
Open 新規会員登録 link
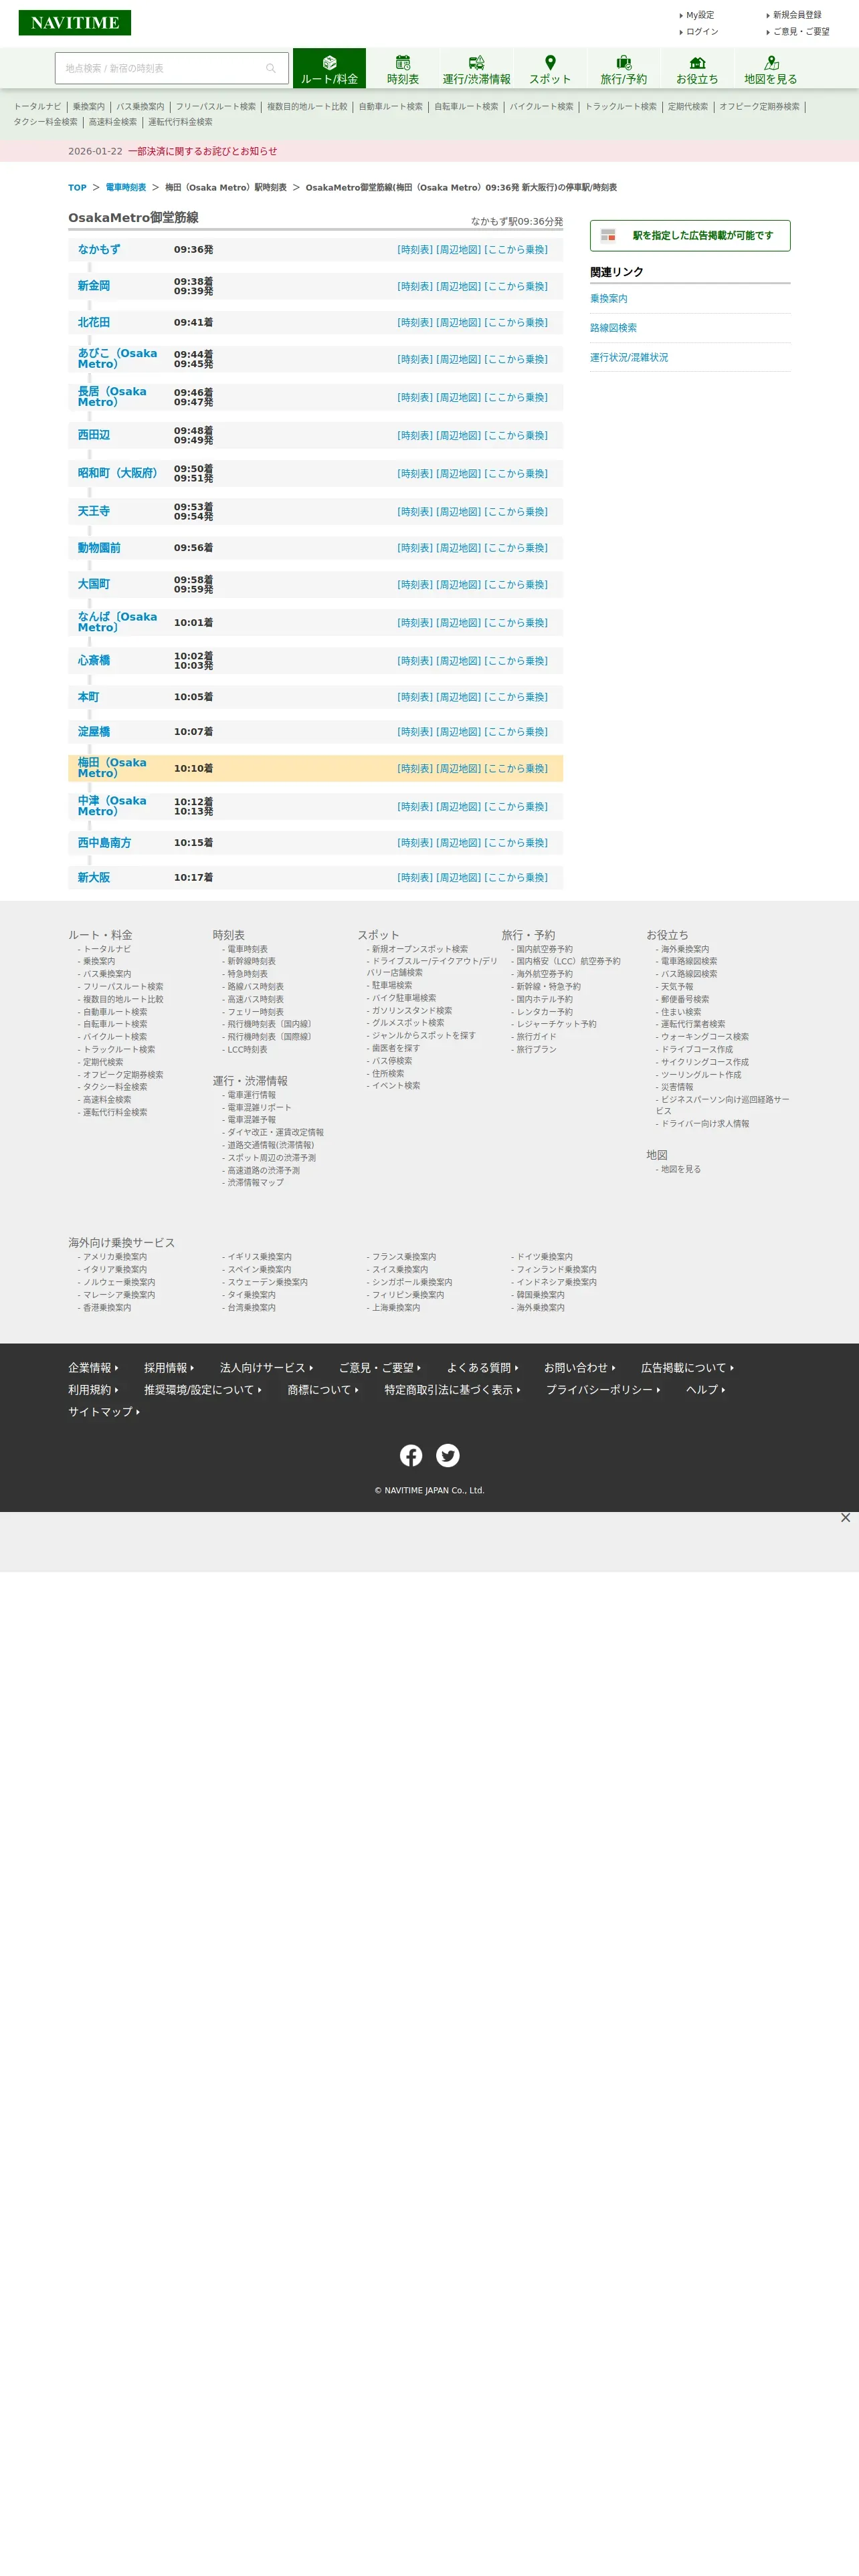(796, 15)
